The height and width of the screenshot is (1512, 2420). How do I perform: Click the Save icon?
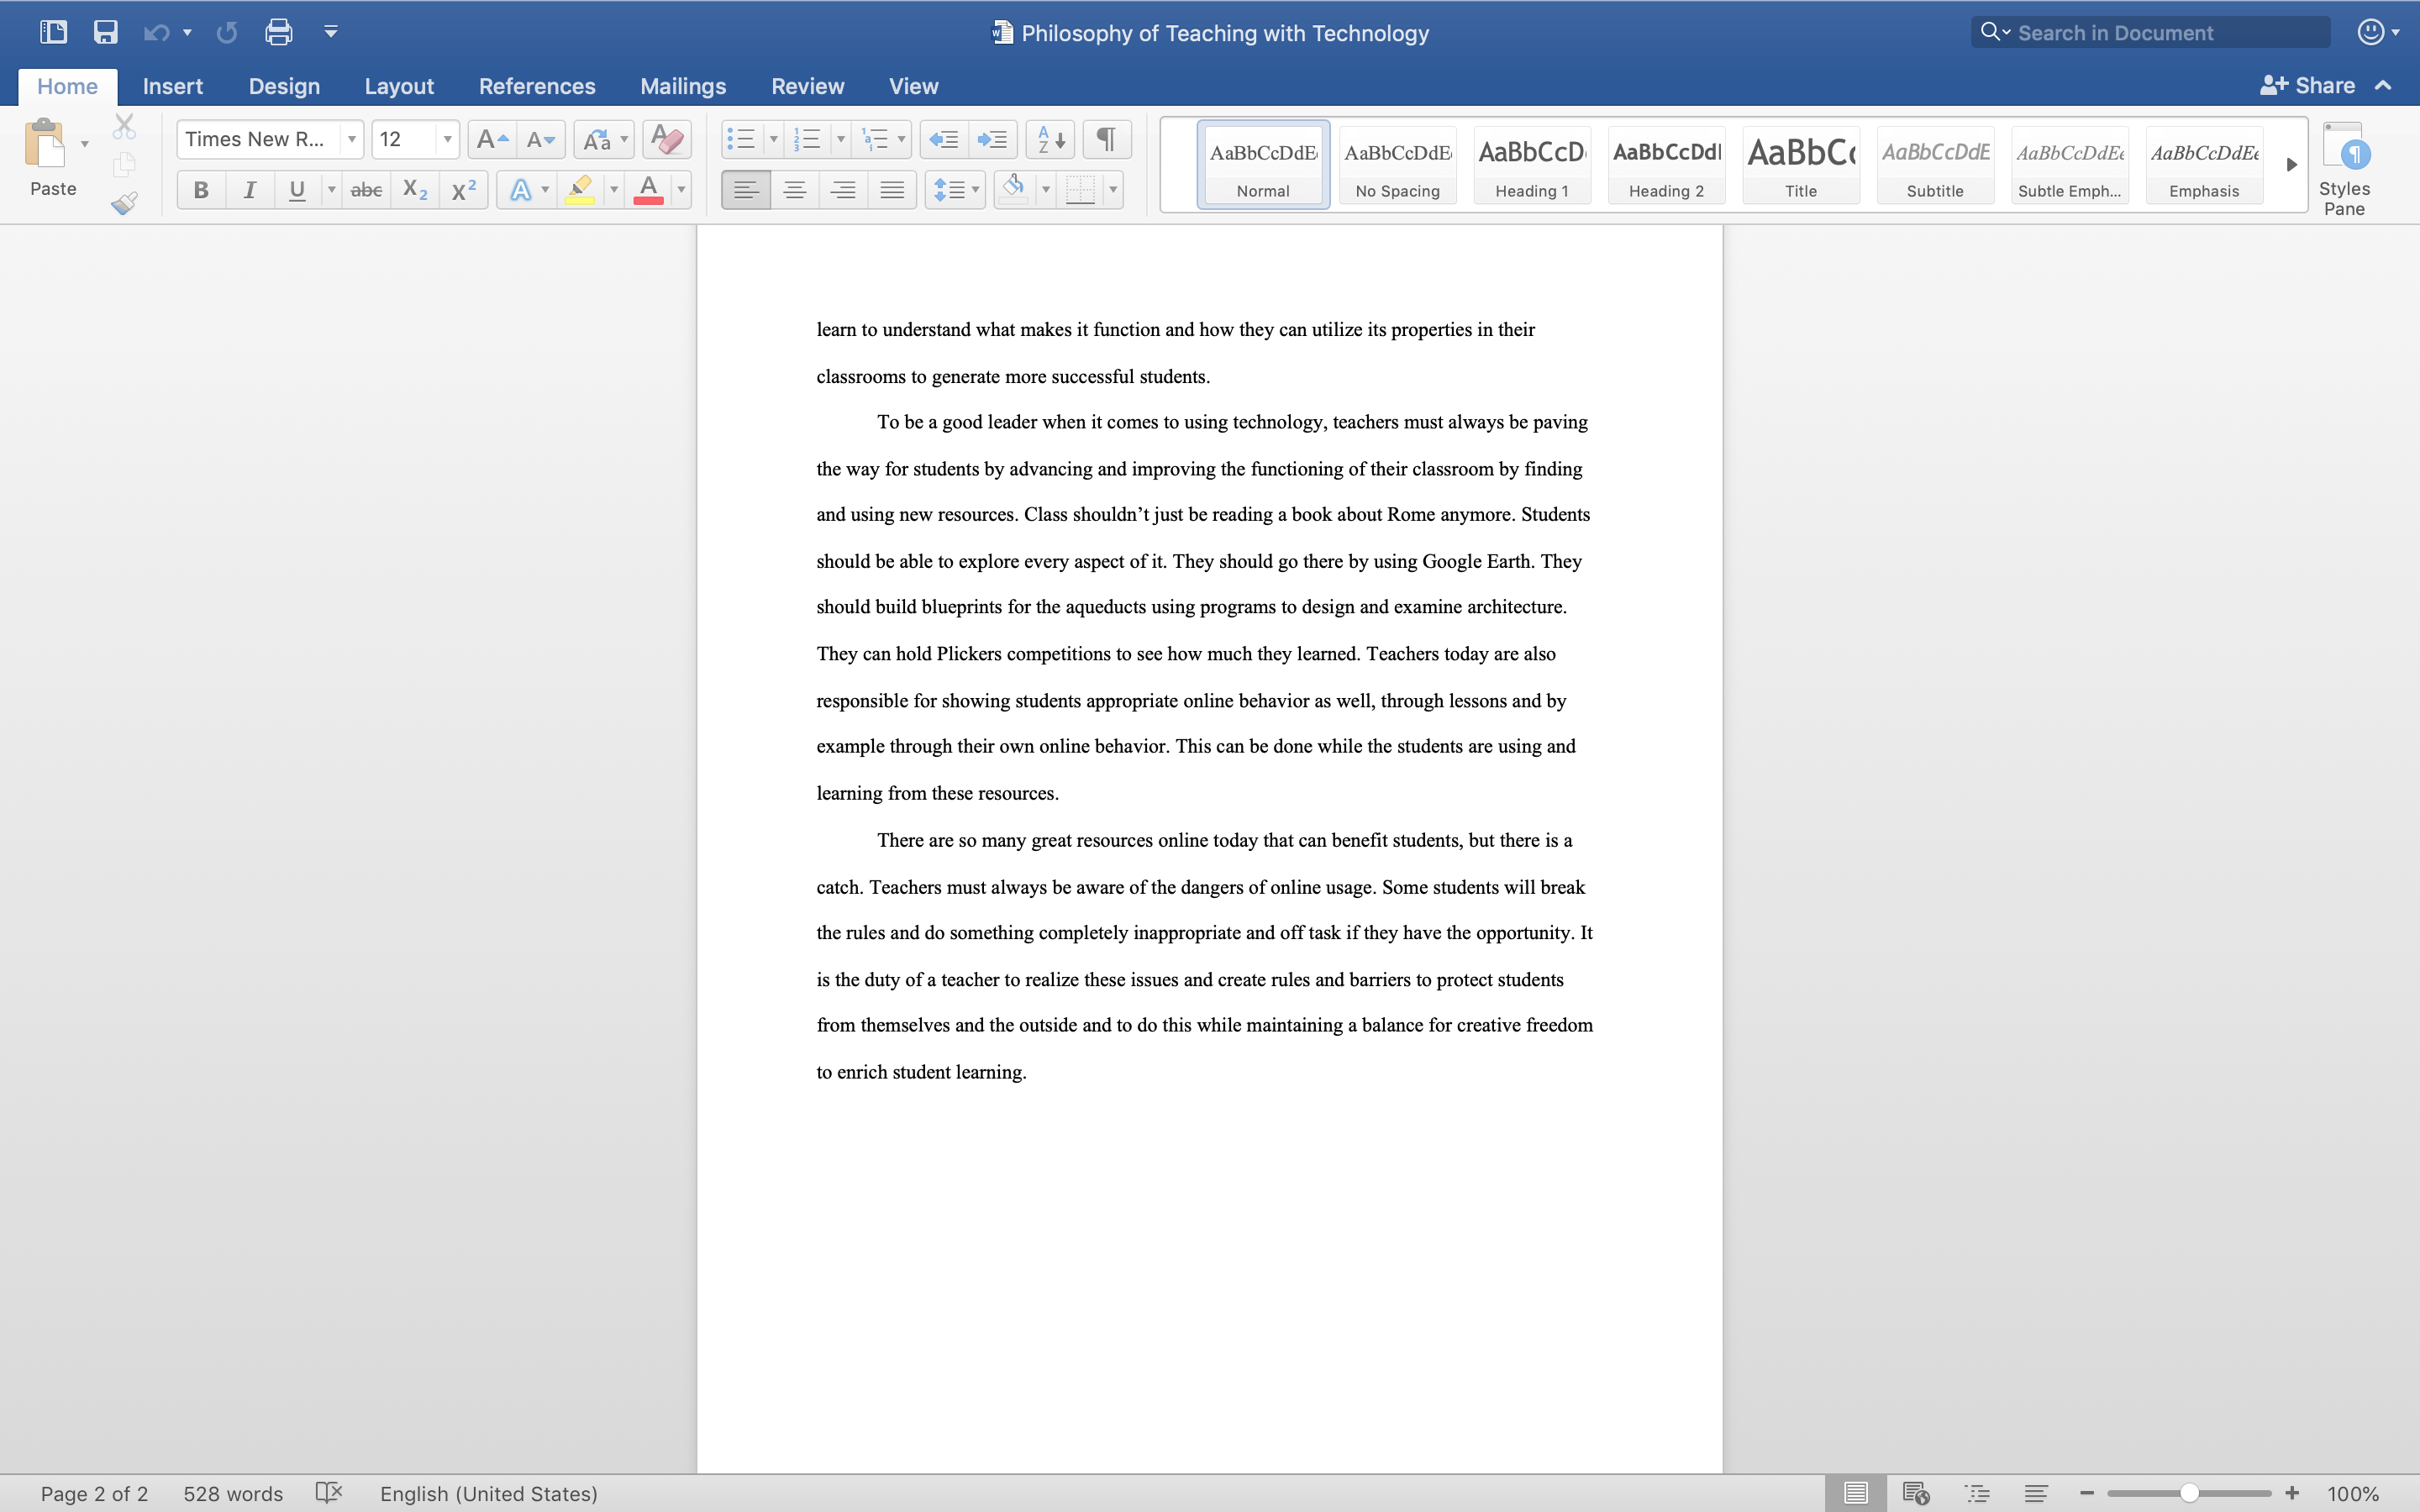[105, 32]
